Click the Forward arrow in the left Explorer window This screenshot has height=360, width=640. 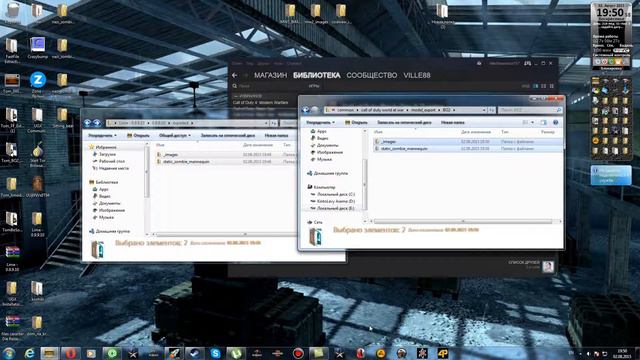97,123
